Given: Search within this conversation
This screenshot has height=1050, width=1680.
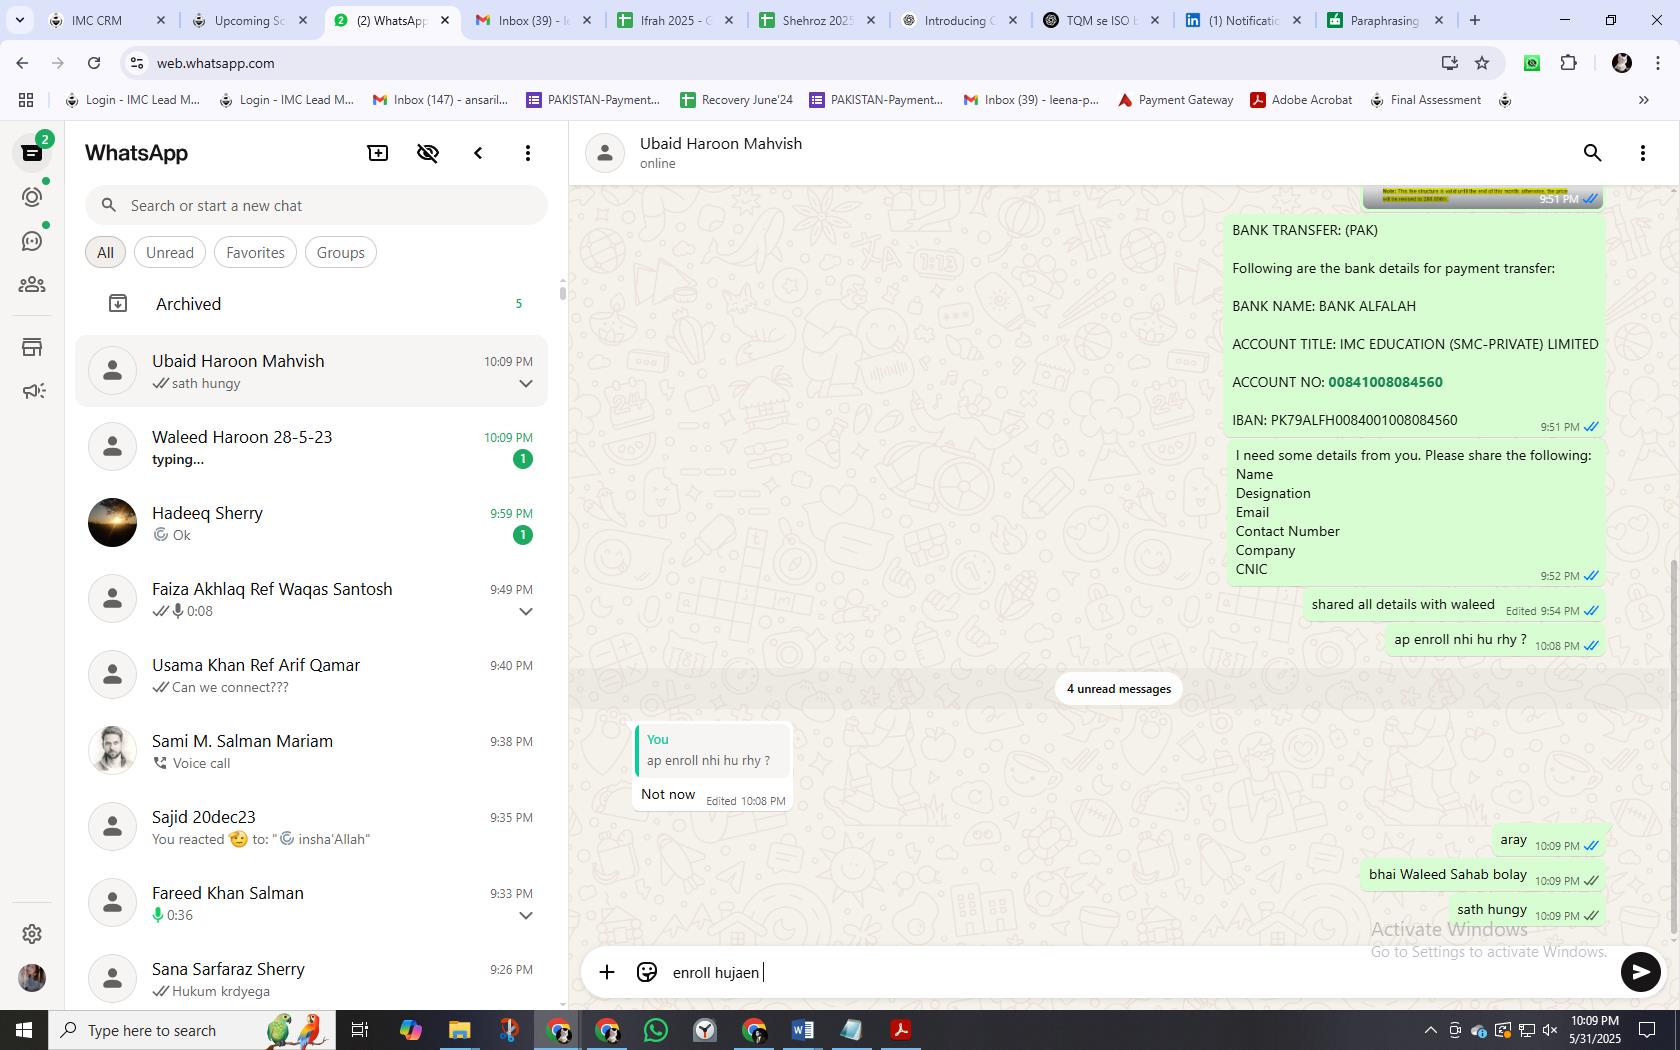Looking at the screenshot, I should pos(1592,153).
